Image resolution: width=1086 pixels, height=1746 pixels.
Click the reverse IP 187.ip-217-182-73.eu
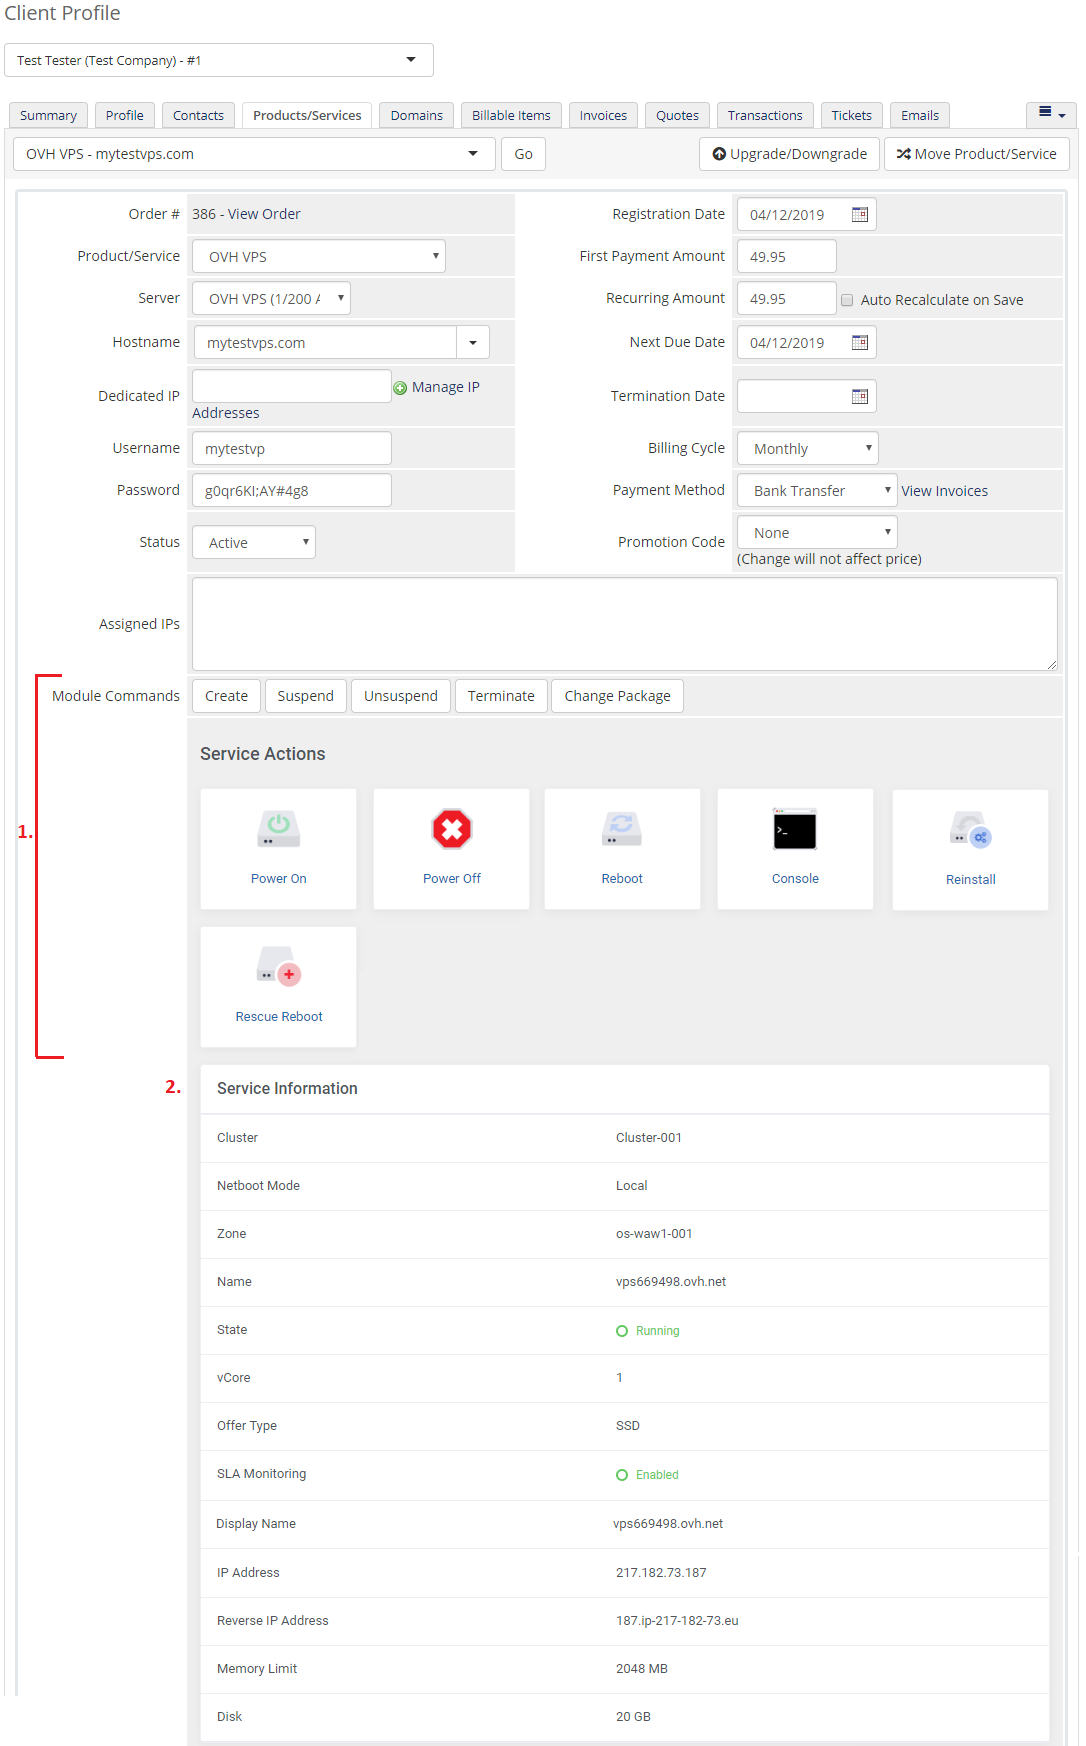(677, 1621)
